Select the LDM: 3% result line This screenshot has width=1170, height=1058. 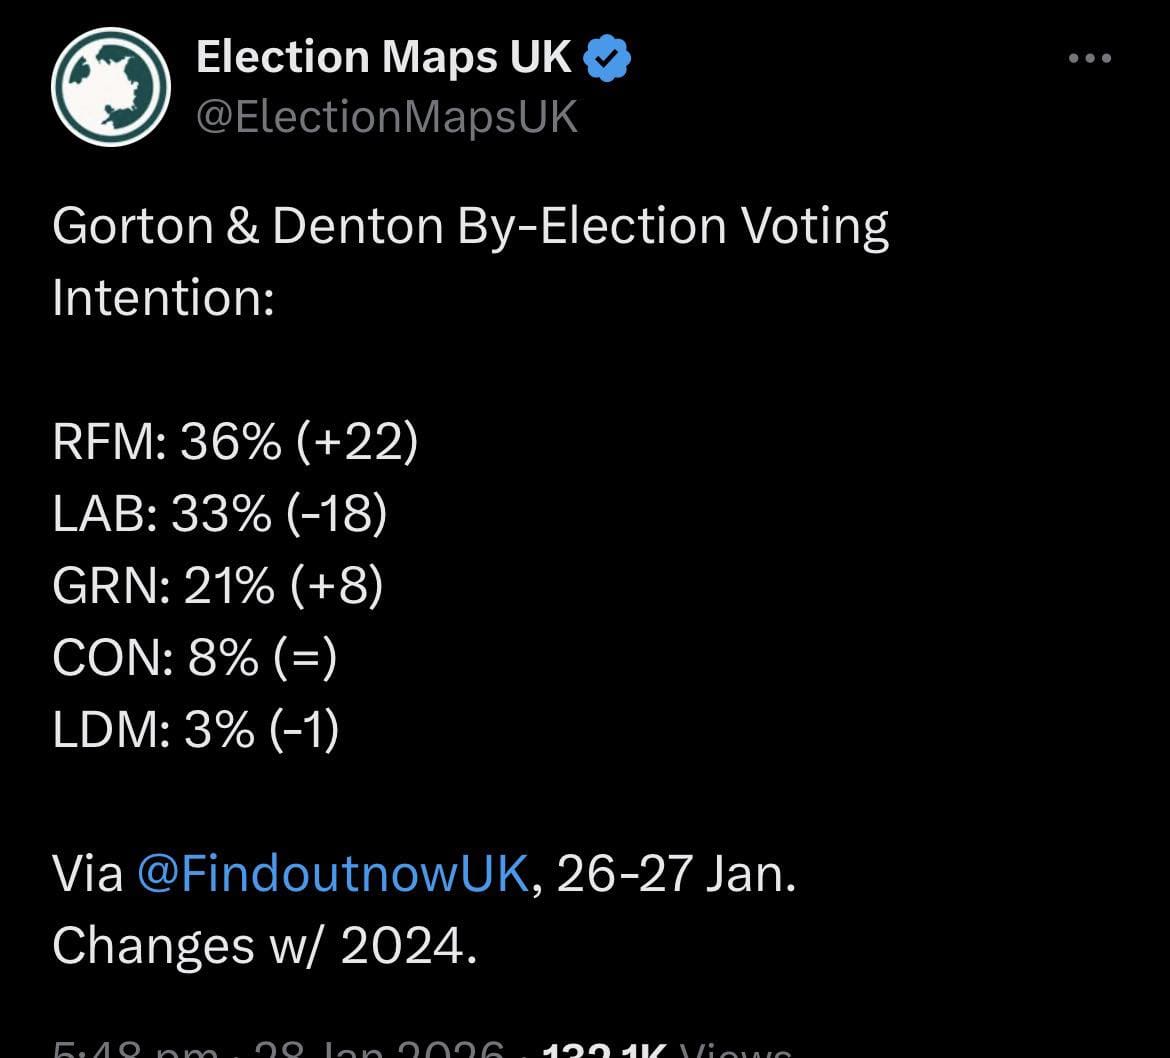pos(195,730)
